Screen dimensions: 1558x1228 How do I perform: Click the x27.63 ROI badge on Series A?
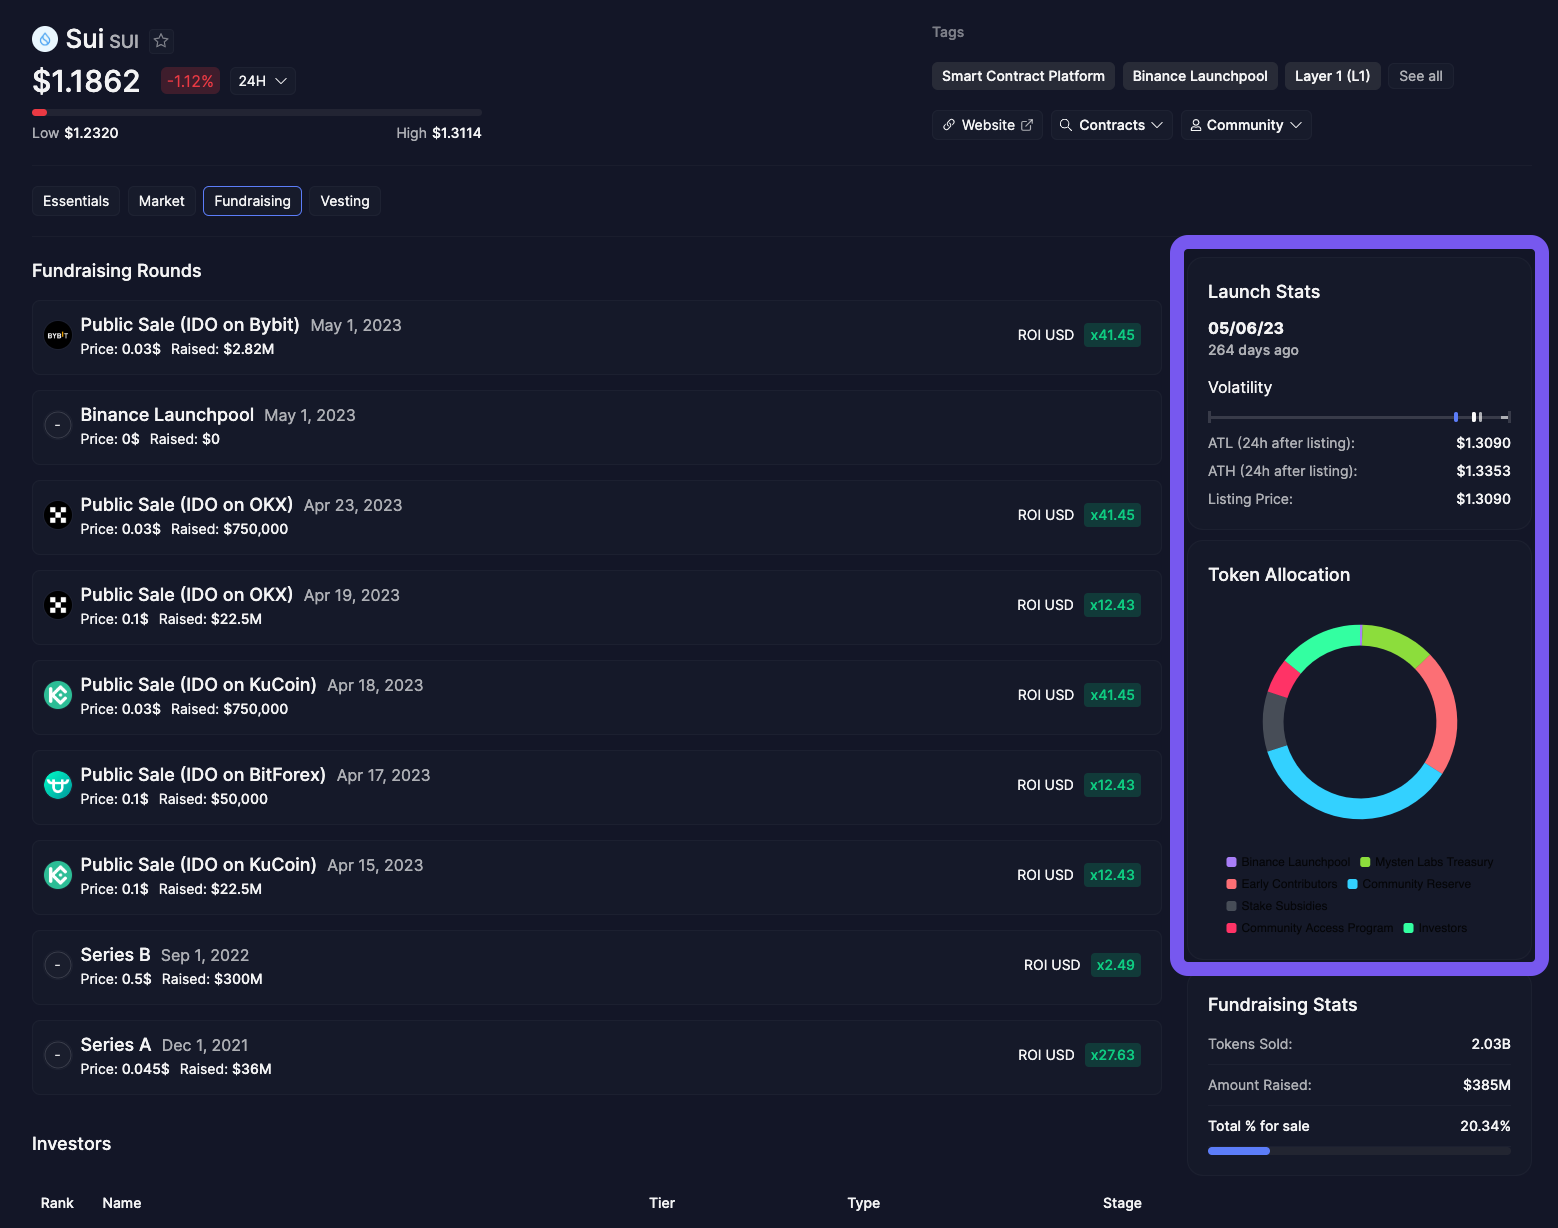coord(1112,1055)
